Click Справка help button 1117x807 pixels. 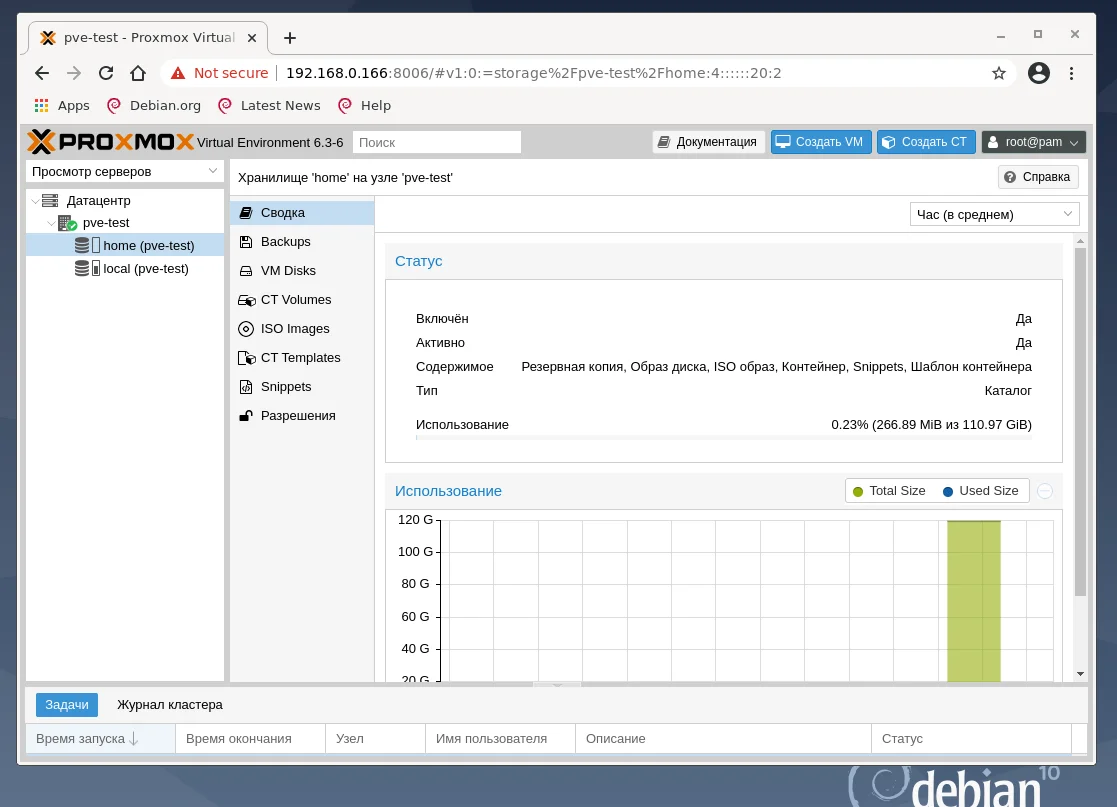click(1038, 177)
